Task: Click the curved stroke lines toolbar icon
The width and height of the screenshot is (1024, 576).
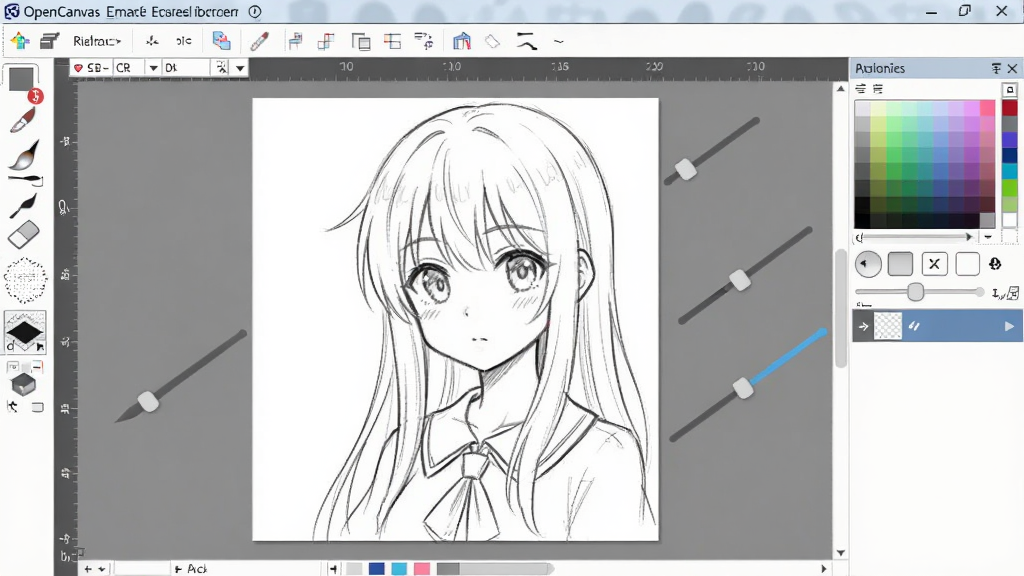Action: tap(526, 41)
